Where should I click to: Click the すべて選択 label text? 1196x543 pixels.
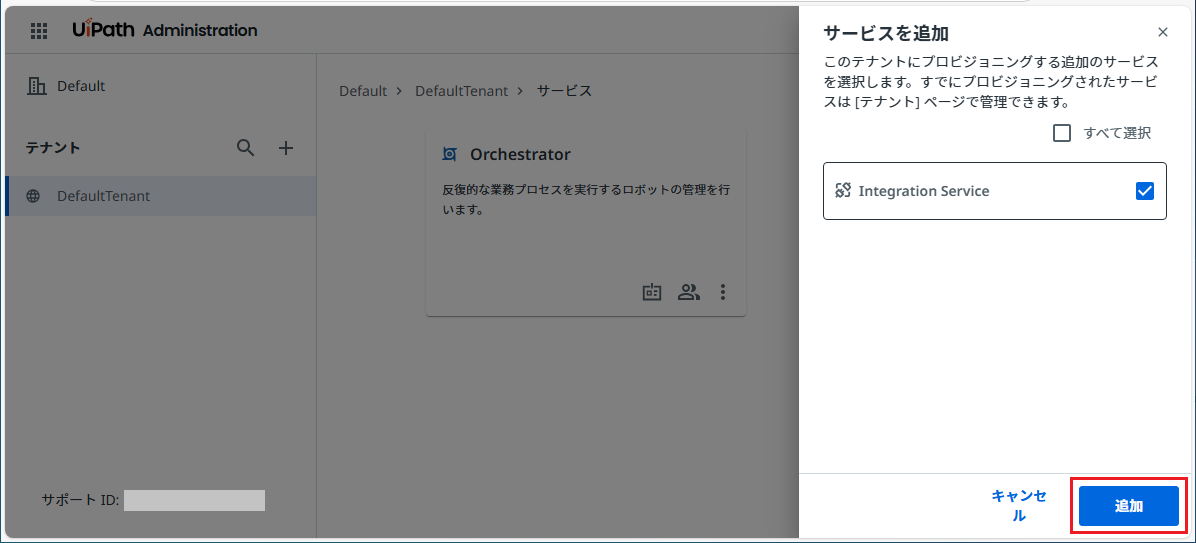pyautogui.click(x=1117, y=133)
